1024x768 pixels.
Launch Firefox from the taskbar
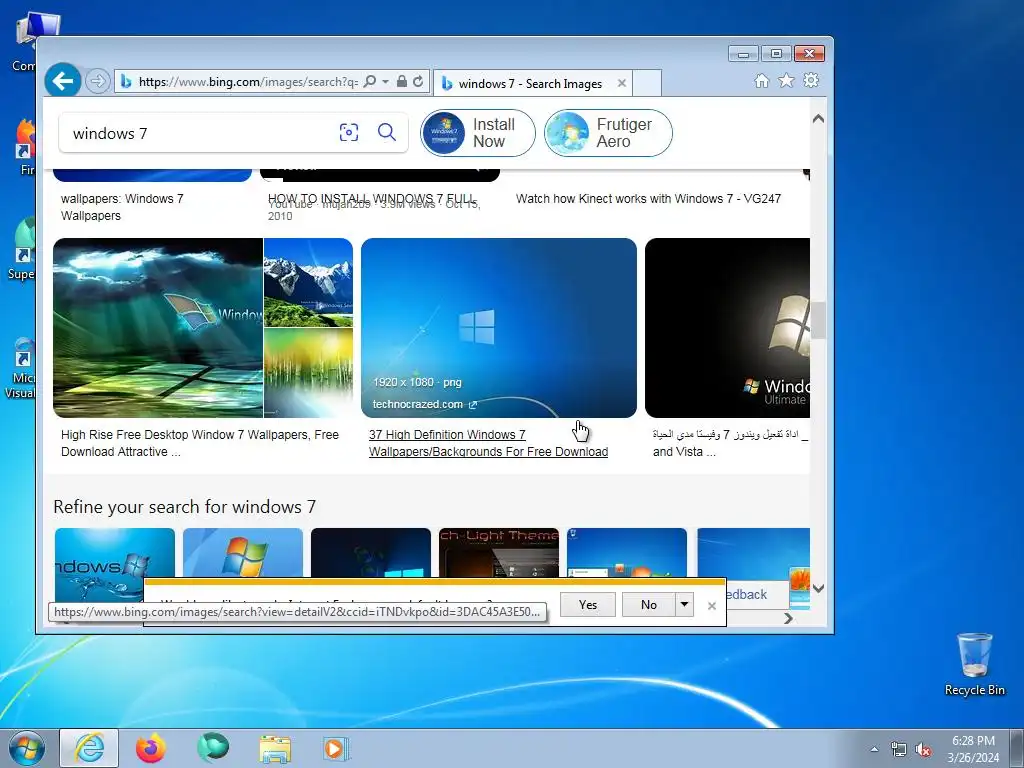pyautogui.click(x=151, y=748)
